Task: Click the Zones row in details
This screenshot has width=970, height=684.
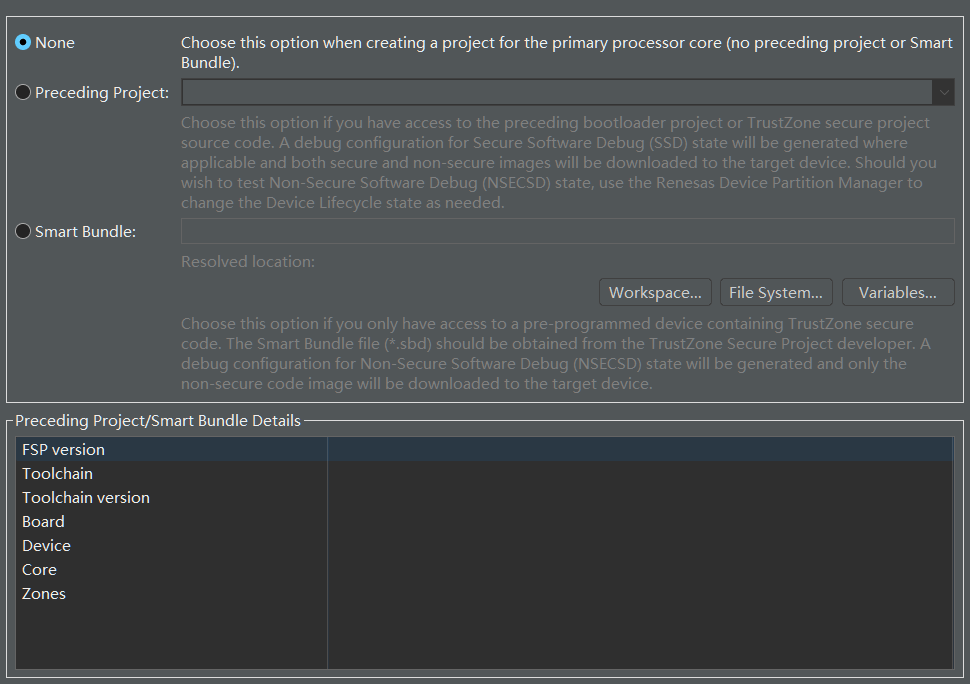Action: (x=484, y=594)
